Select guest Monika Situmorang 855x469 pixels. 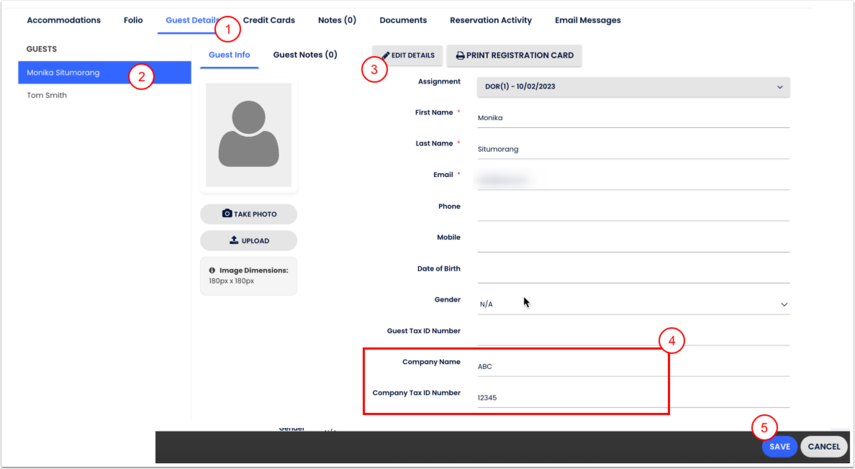click(x=64, y=73)
